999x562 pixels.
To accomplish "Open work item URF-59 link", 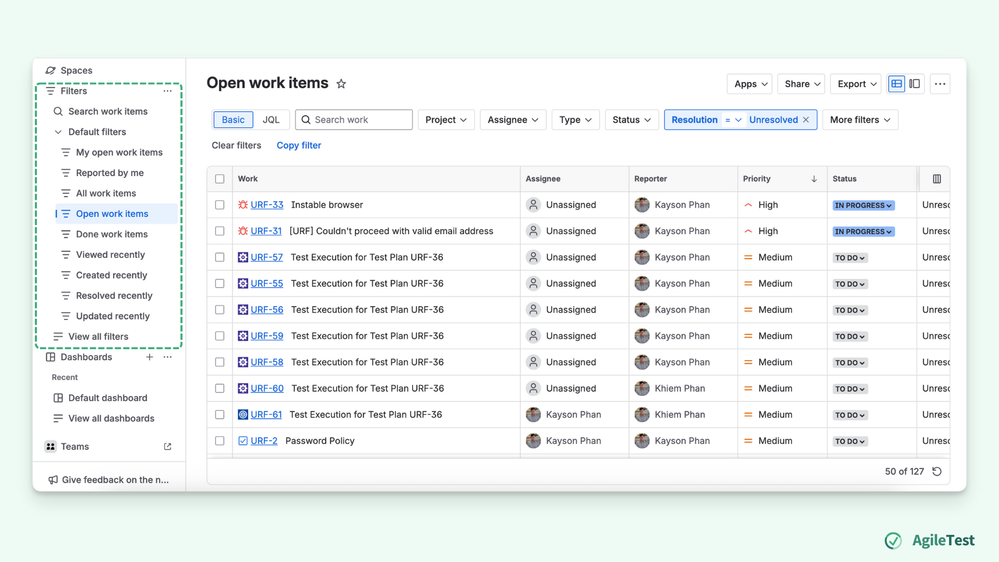I will click(266, 336).
